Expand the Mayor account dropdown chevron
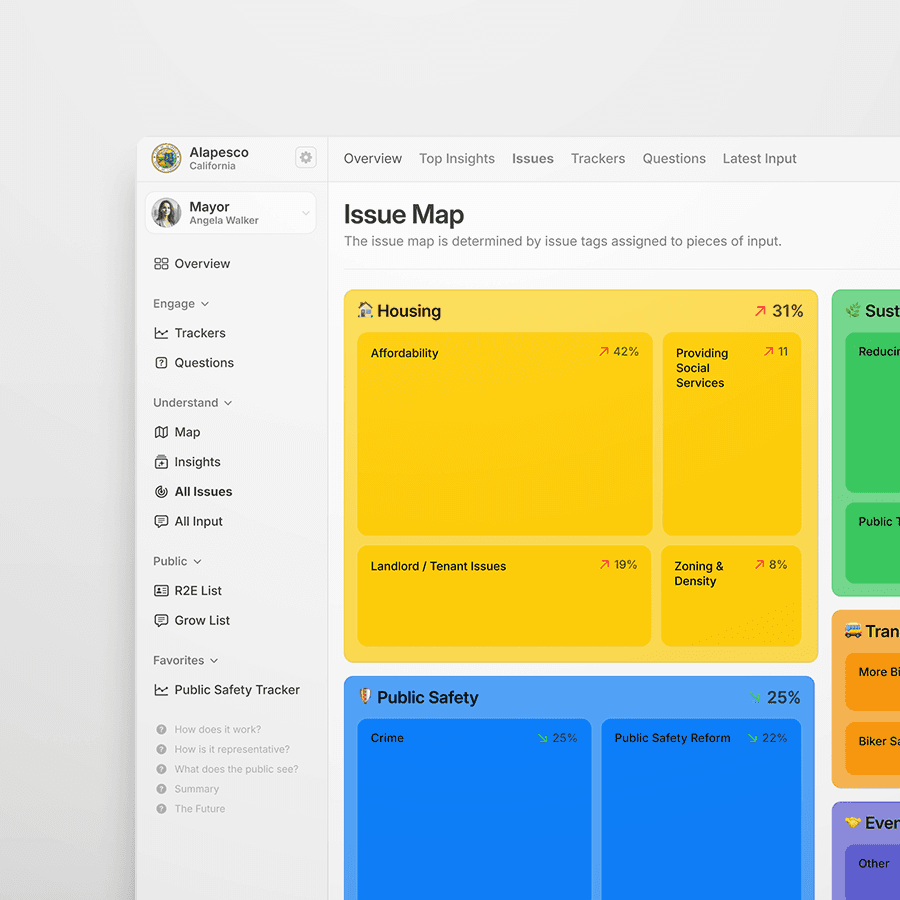900x900 pixels. (x=305, y=213)
